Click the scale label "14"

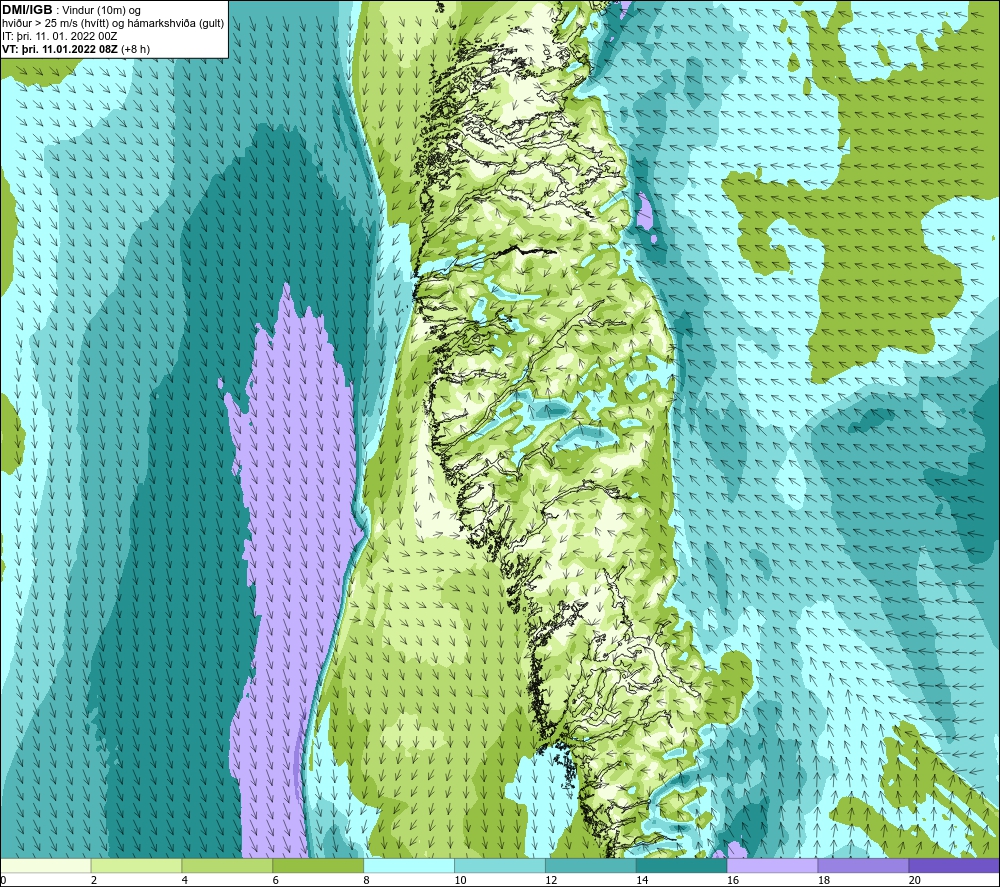click(x=642, y=880)
